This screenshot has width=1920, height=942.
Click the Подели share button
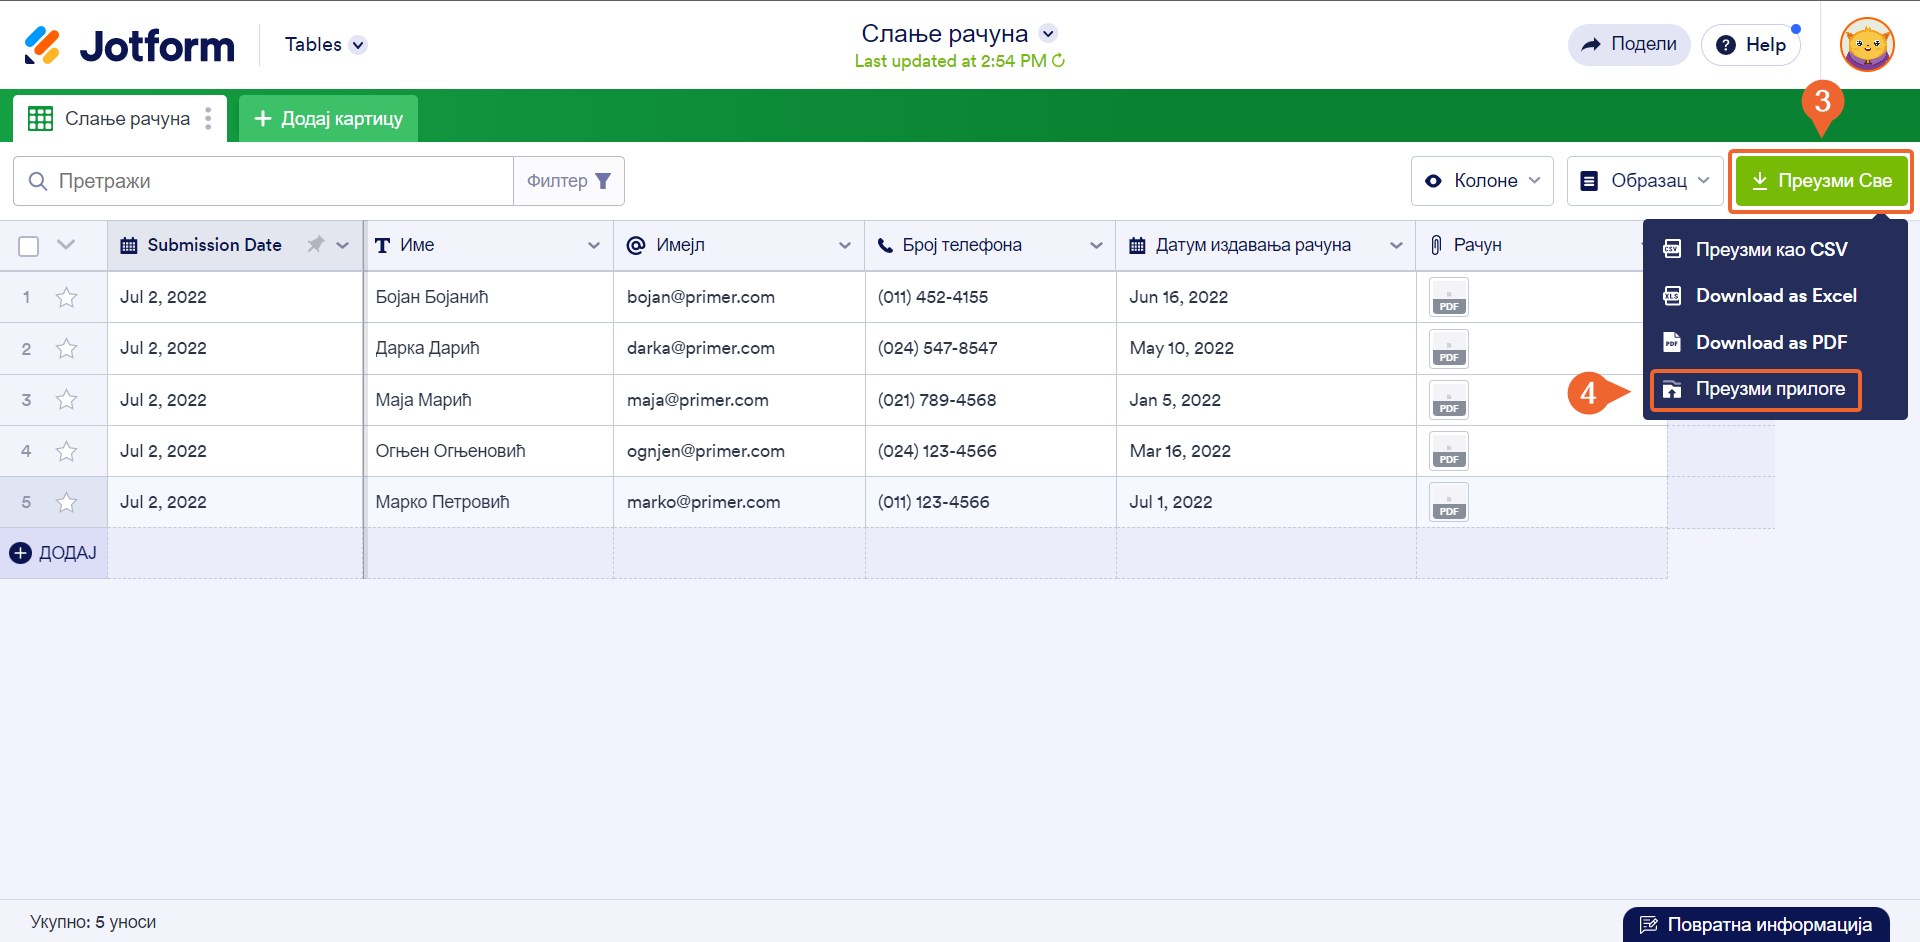click(1629, 45)
